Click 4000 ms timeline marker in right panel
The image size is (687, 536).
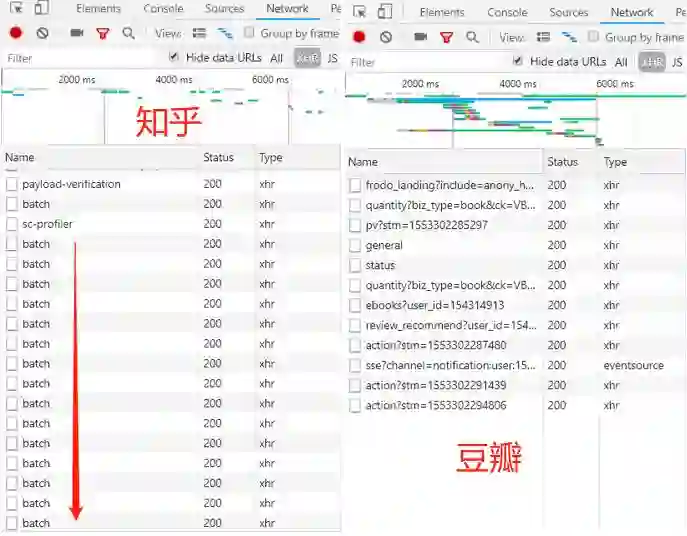pyautogui.click(x=517, y=83)
